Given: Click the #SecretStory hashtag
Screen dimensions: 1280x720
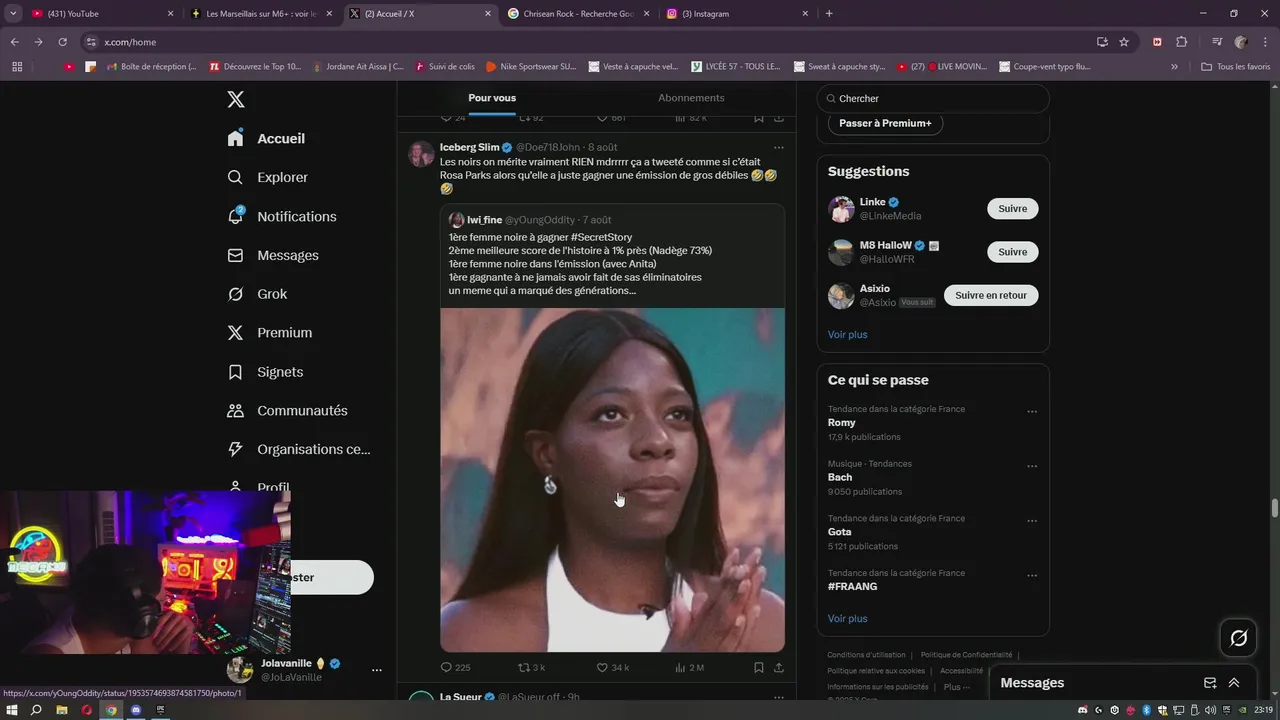Looking at the screenshot, I should pos(600,237).
